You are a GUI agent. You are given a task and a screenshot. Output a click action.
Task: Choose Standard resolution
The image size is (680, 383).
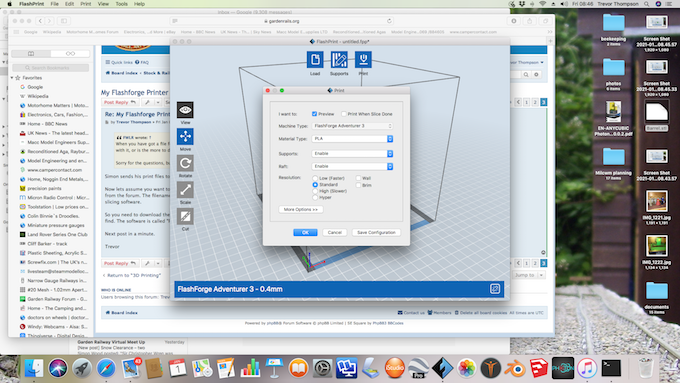pos(315,185)
